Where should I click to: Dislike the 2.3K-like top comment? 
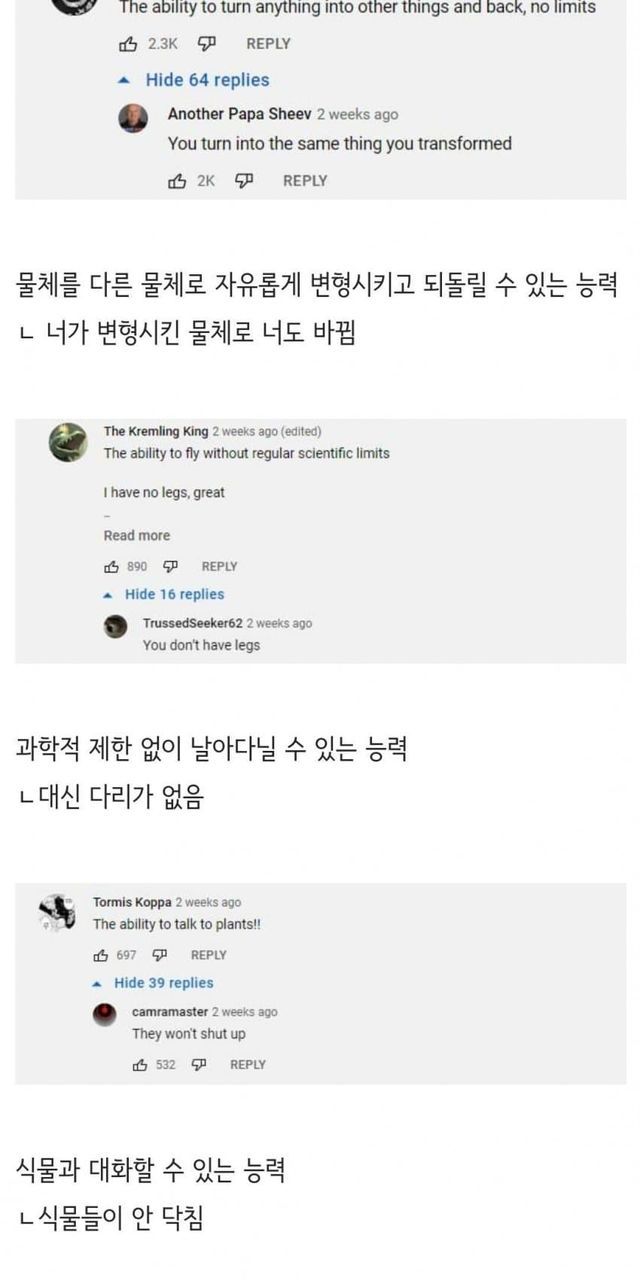tap(207, 44)
